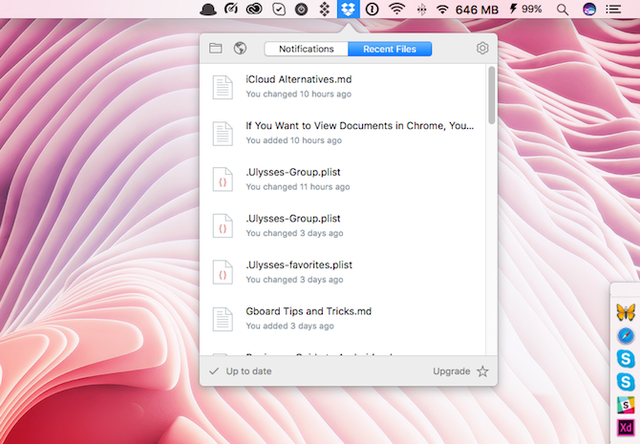Click the Creative Cloud menu bar icon

click(255, 9)
